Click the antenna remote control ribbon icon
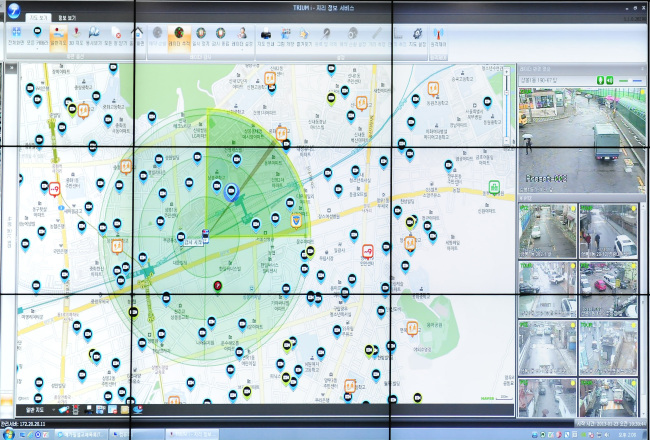Viewport: 650px width, 440px height. click(x=438, y=35)
